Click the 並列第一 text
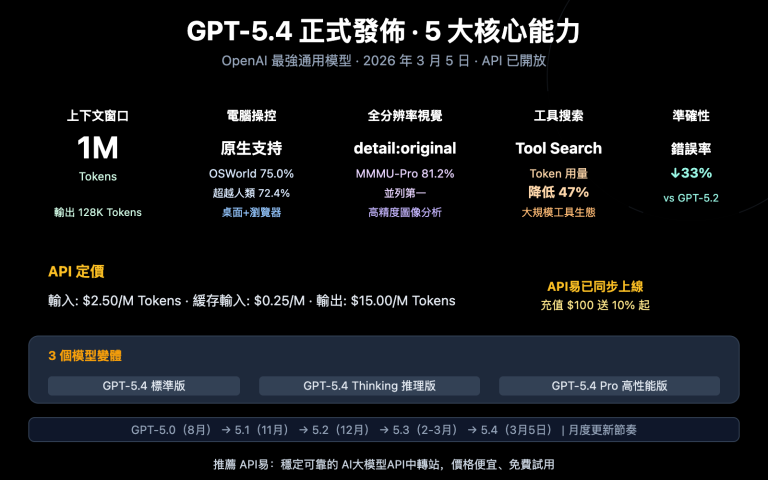Viewport: 768px width, 480px height. pos(405,193)
